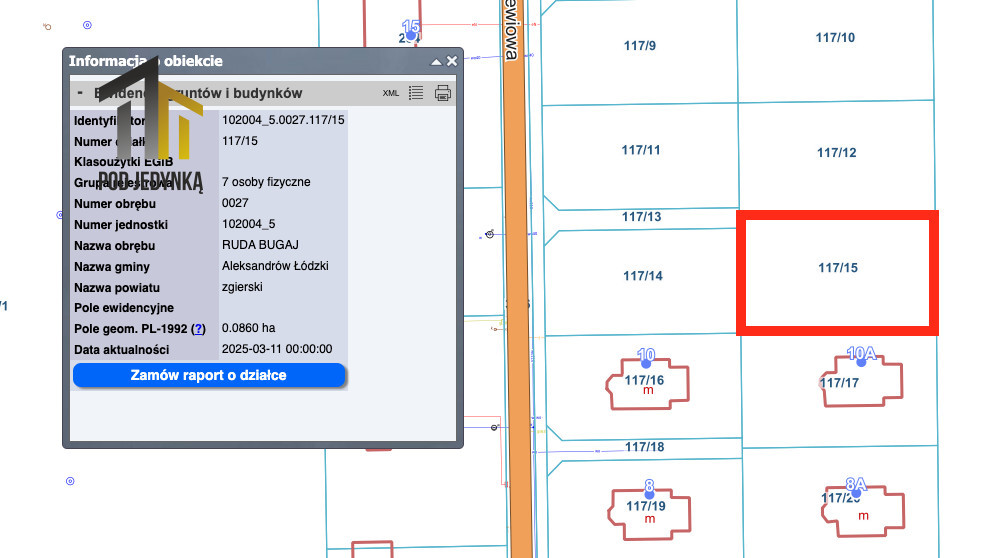Image resolution: width=993 pixels, height=558 pixels.
Task: Click the 0.0860 ha area value
Action: [248, 328]
